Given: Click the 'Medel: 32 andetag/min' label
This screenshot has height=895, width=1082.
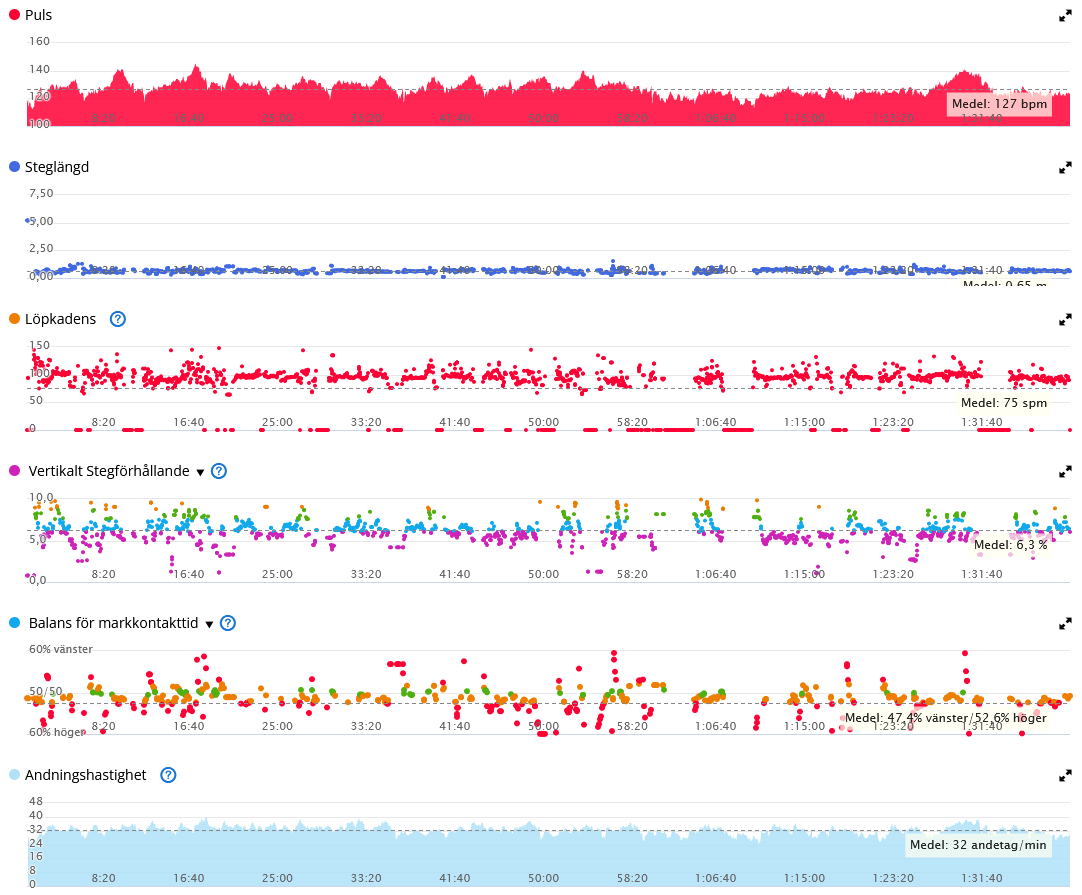Looking at the screenshot, I should click(978, 845).
